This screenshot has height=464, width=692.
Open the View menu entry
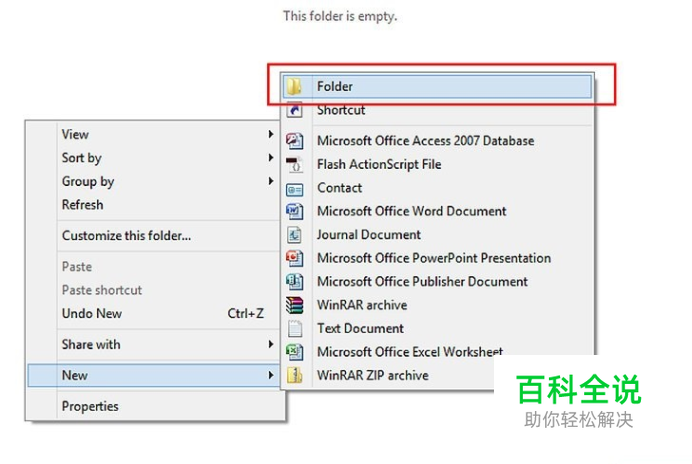[x=154, y=134]
